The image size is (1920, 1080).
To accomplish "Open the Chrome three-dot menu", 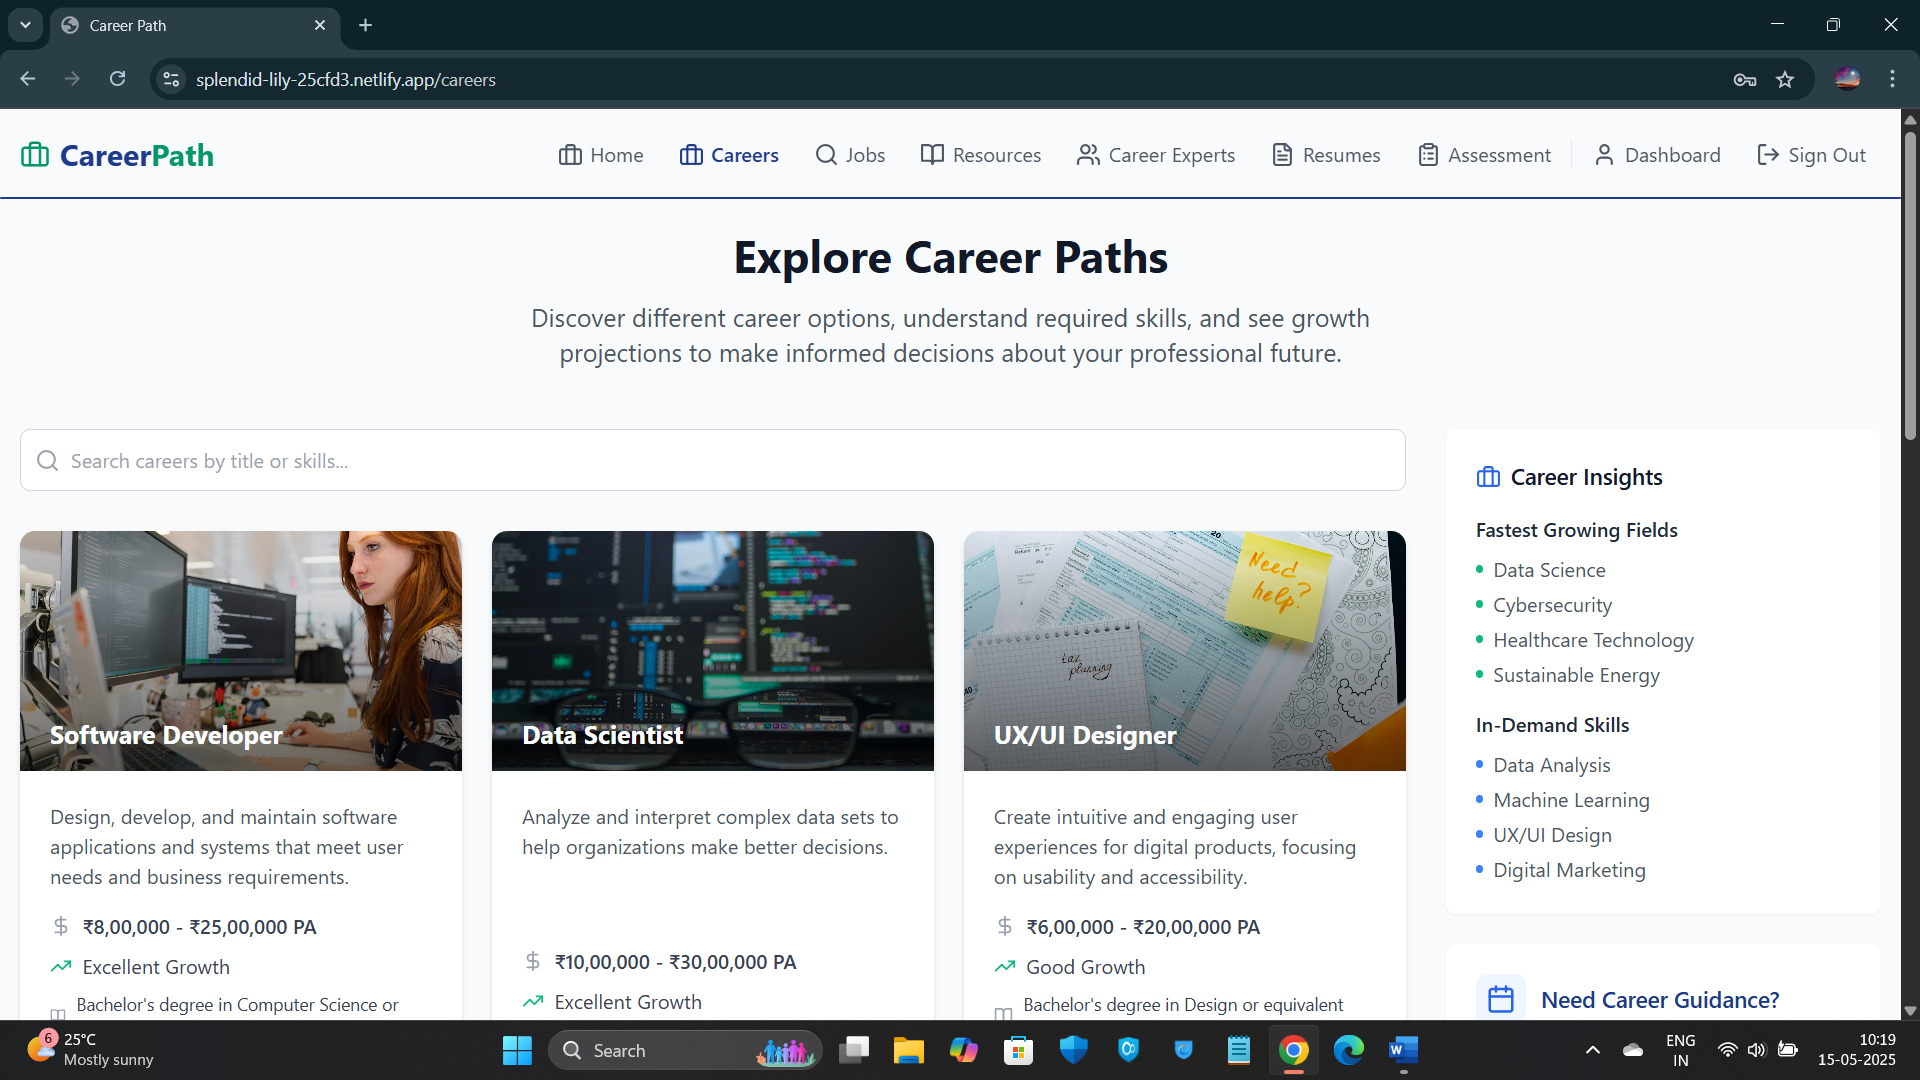I will pyautogui.click(x=1892, y=79).
